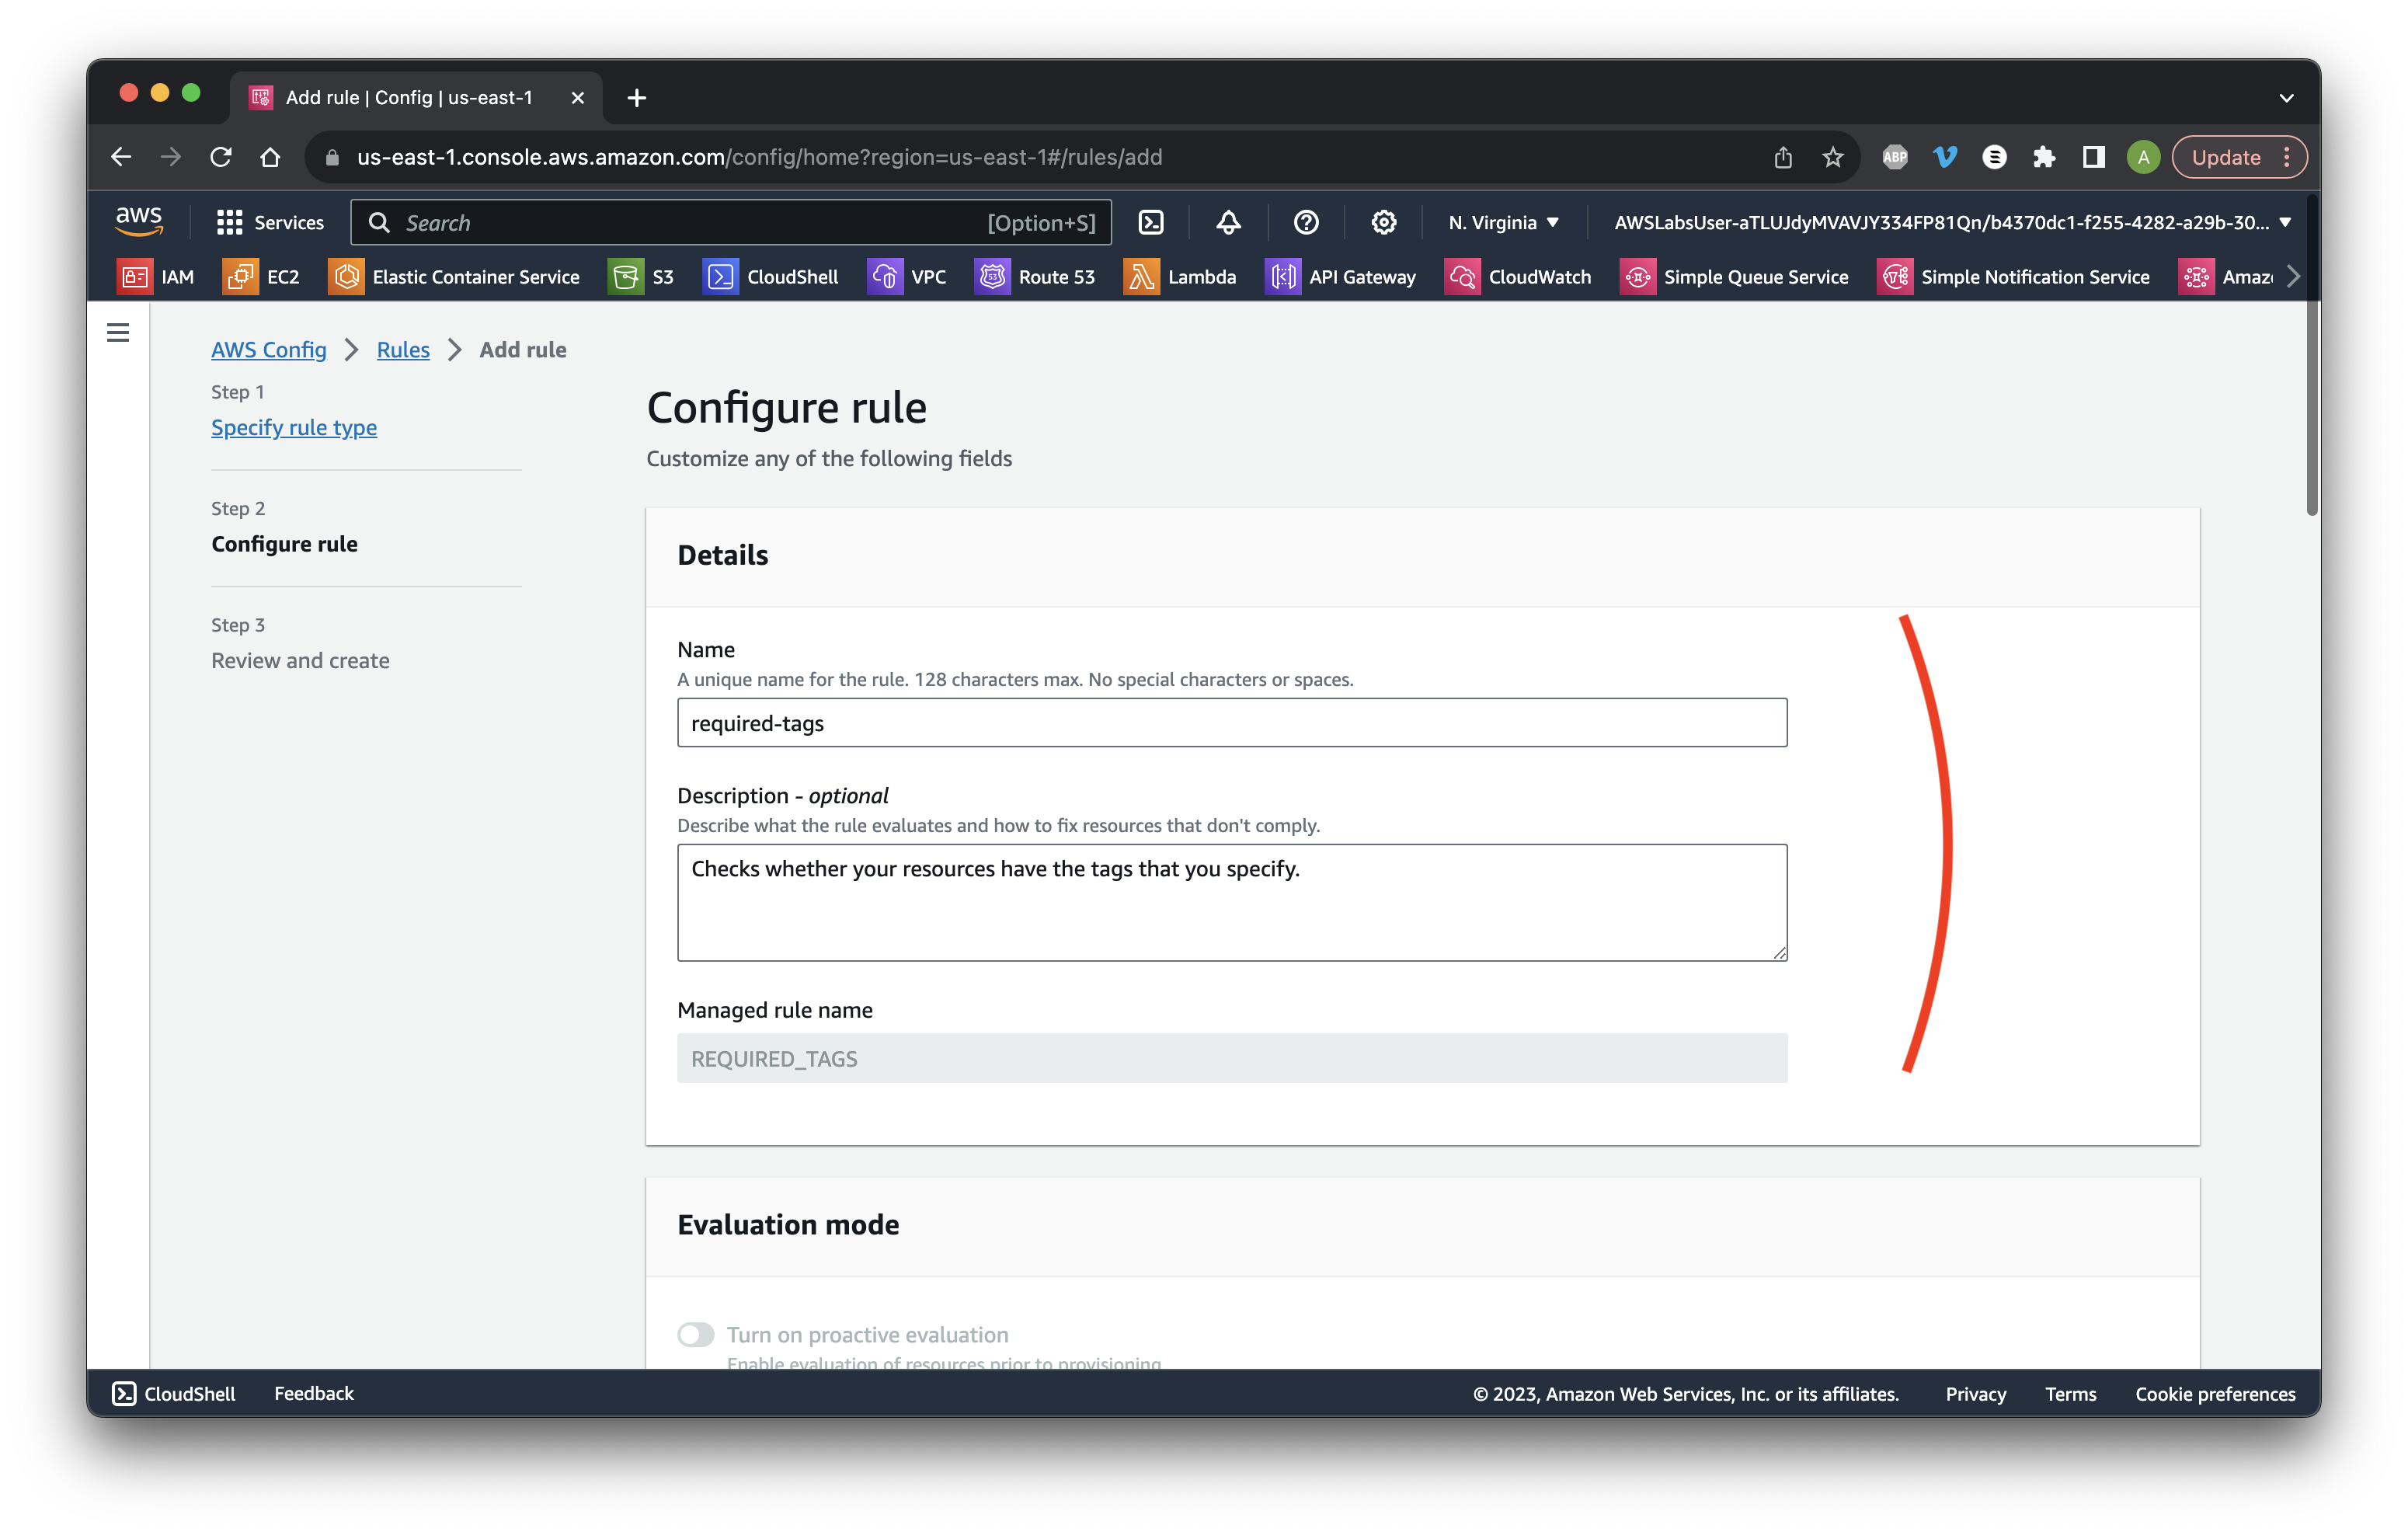
Task: Open Simple Notification Service shortcut icon
Action: (1894, 277)
